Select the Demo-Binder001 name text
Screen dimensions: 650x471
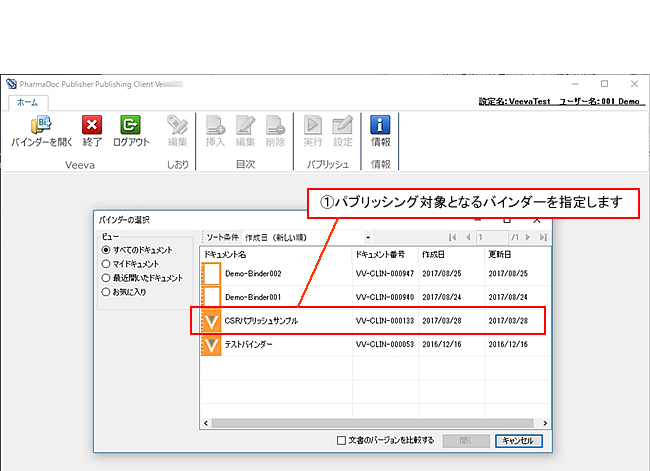[253, 297]
